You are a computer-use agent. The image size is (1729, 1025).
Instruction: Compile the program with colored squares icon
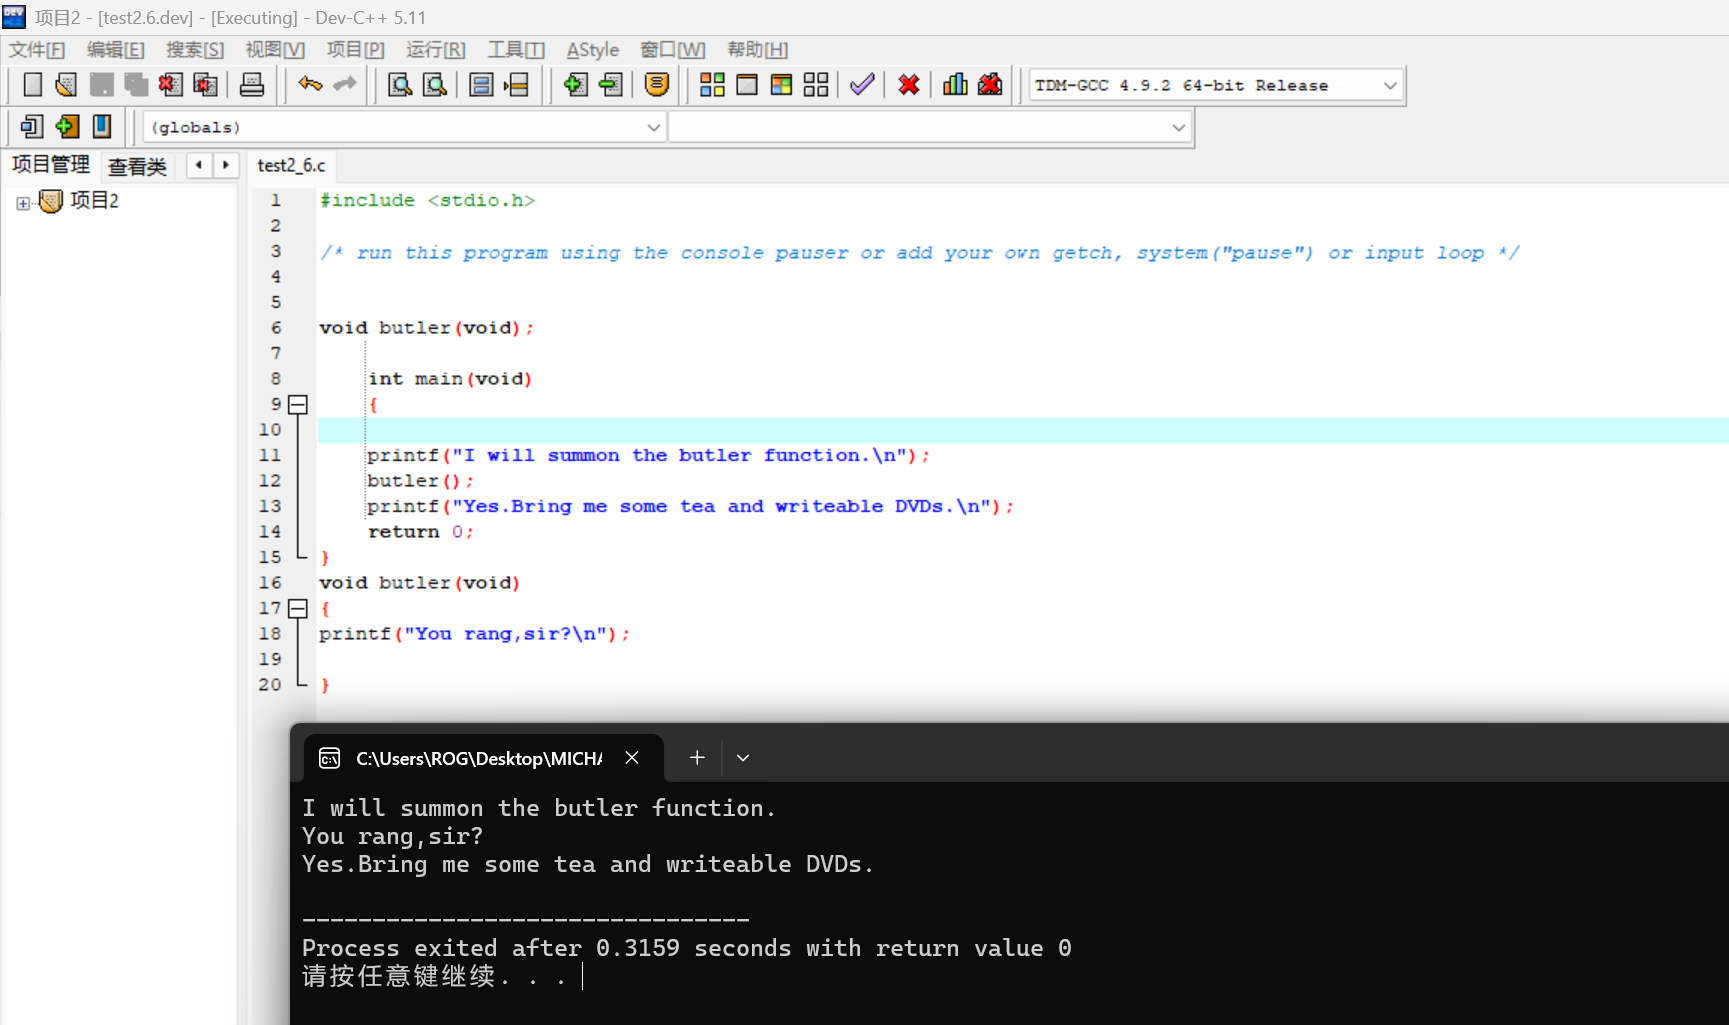712,85
